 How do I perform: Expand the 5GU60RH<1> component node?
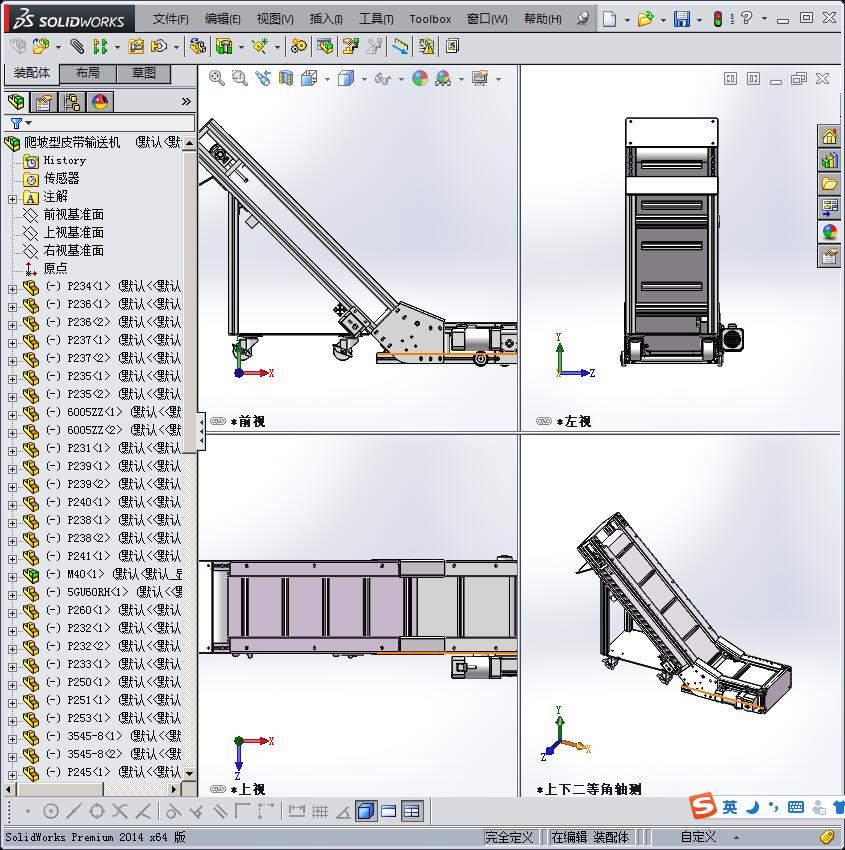12,595
